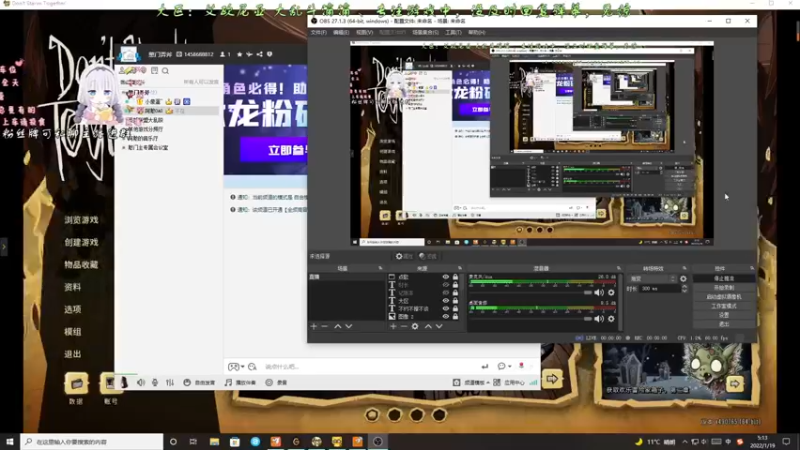Image resolution: width=800 pixels, height=450 pixels.
Task: Open the 视图(V) menu in OBS
Action: 364,32
